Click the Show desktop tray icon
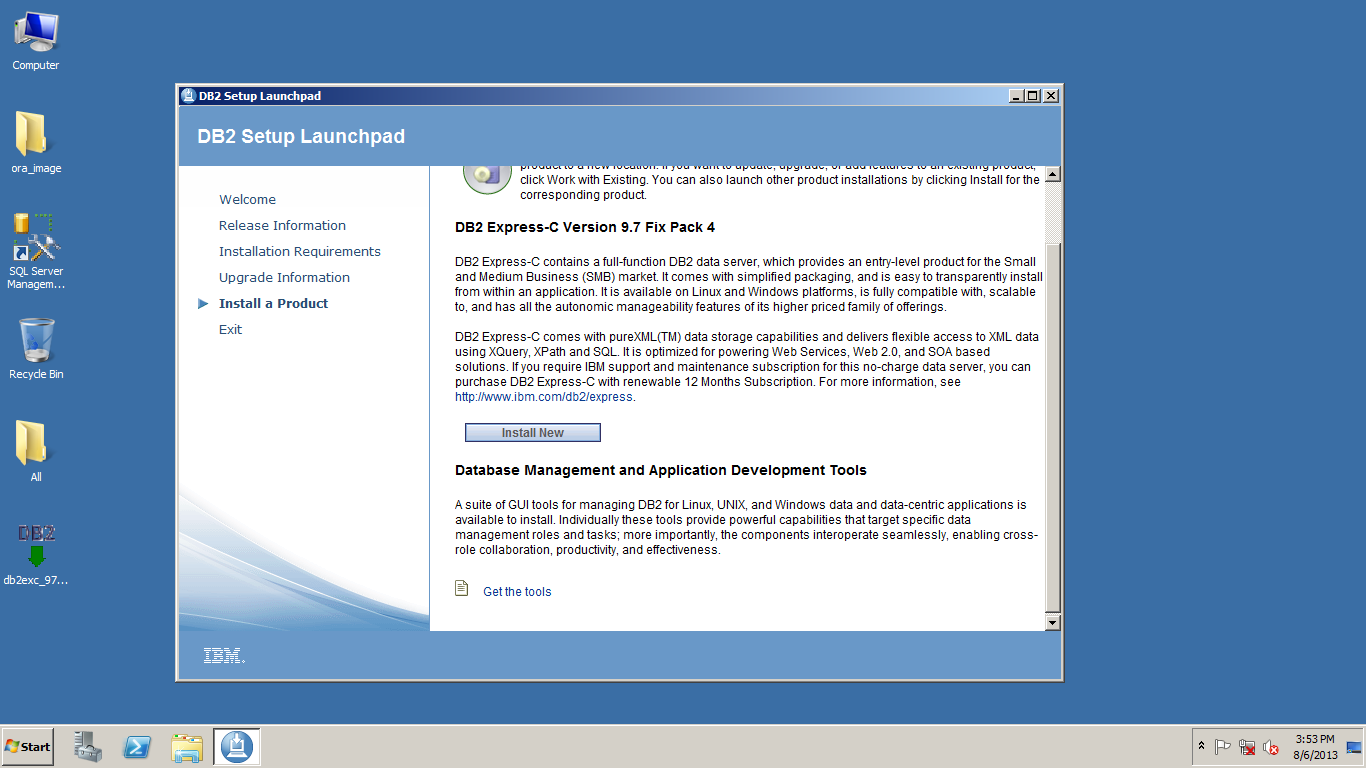The width and height of the screenshot is (1366, 768). [1354, 747]
